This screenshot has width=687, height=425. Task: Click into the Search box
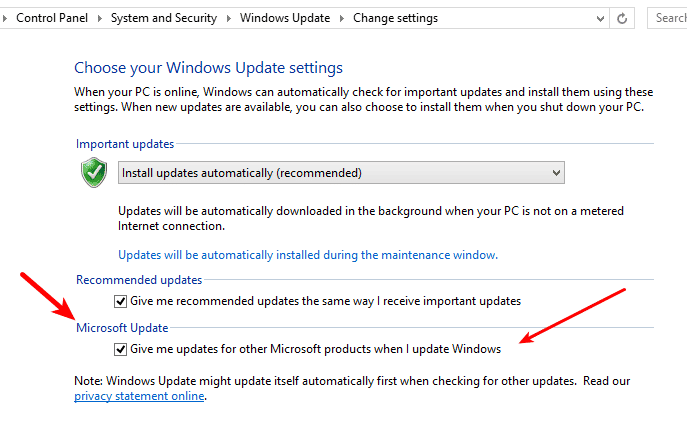coord(668,18)
